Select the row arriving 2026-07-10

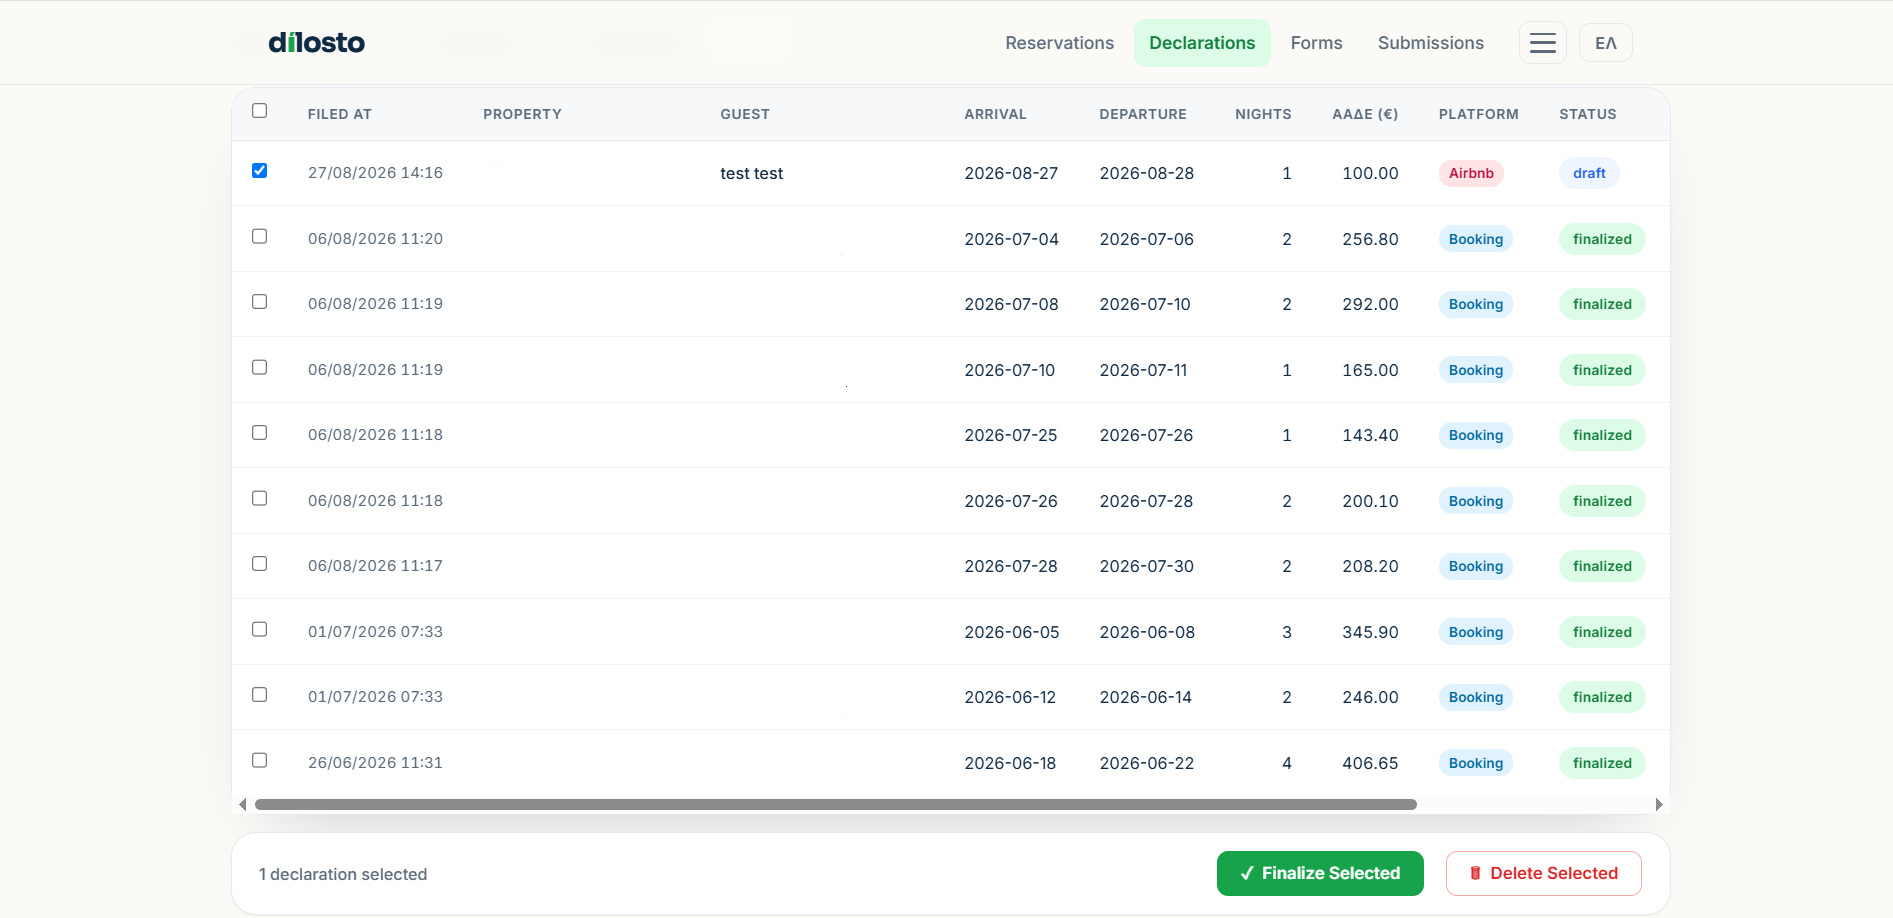click(x=260, y=368)
